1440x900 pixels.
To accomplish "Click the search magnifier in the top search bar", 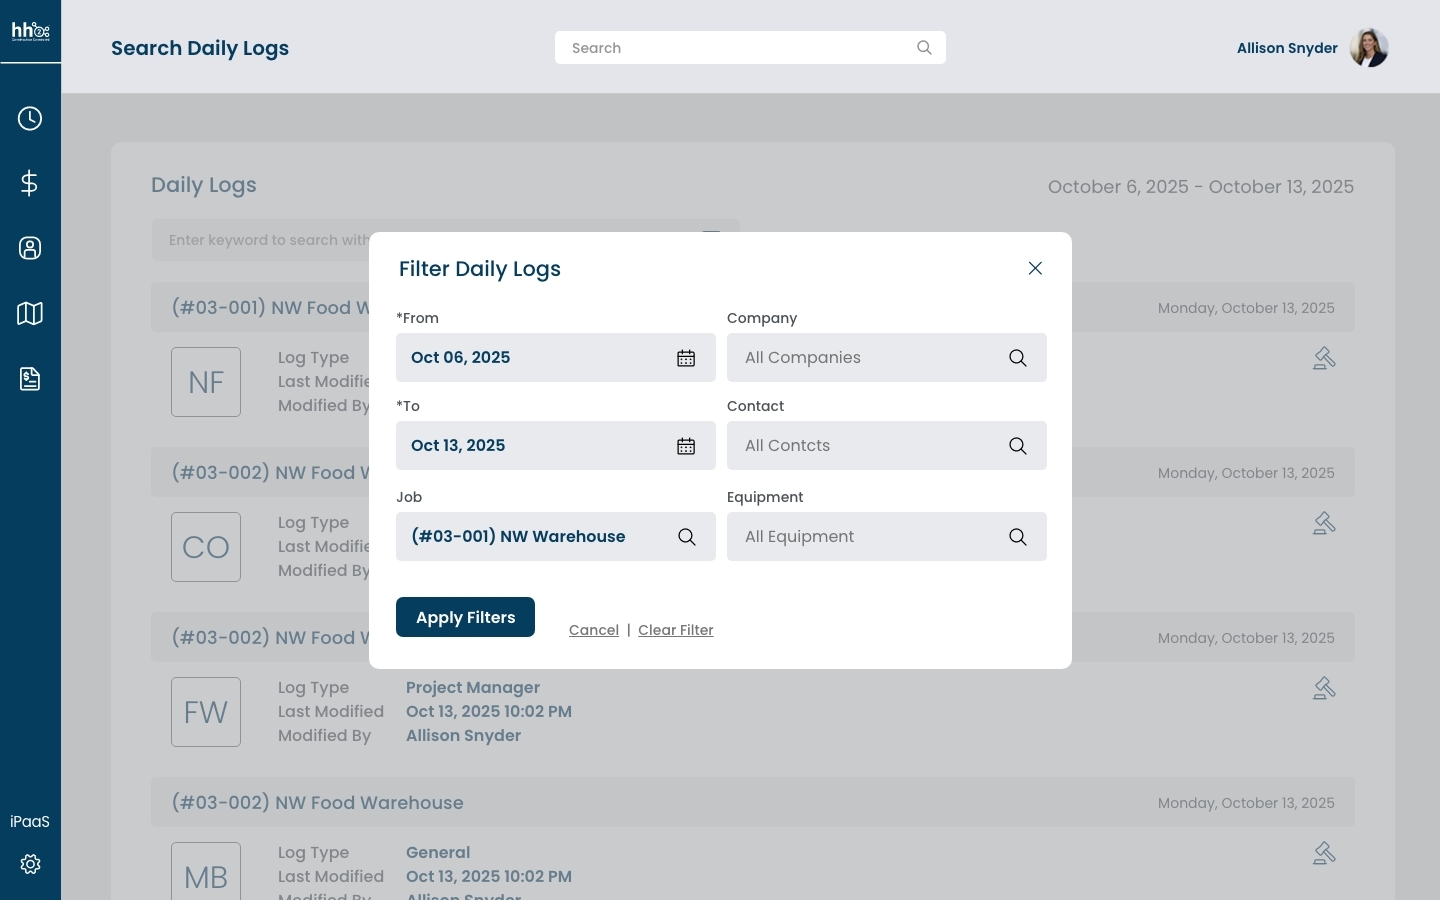I will (924, 47).
